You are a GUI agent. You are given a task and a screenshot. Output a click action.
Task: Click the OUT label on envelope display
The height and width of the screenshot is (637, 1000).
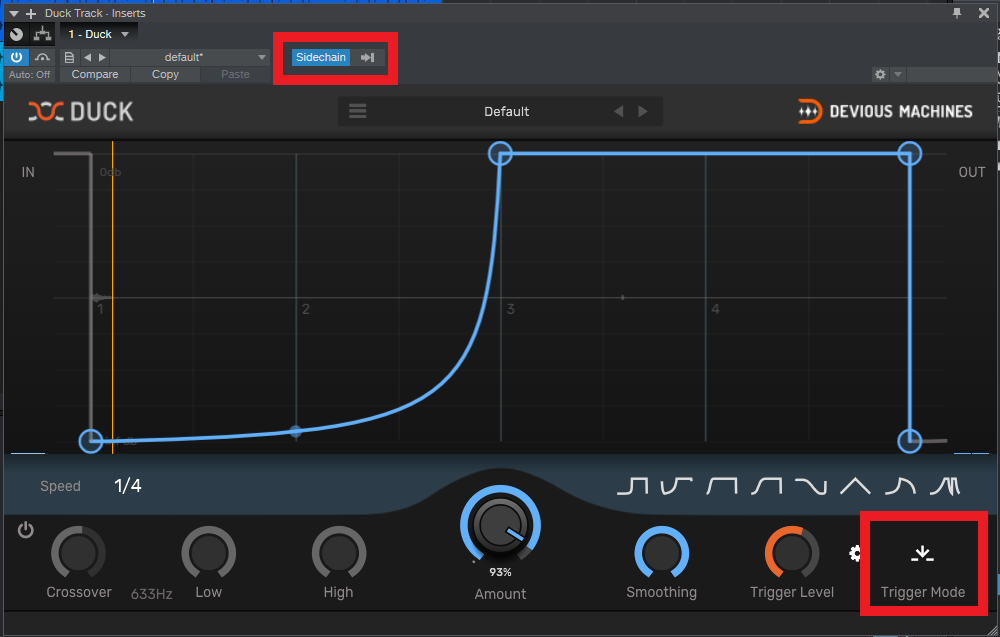pos(971,172)
